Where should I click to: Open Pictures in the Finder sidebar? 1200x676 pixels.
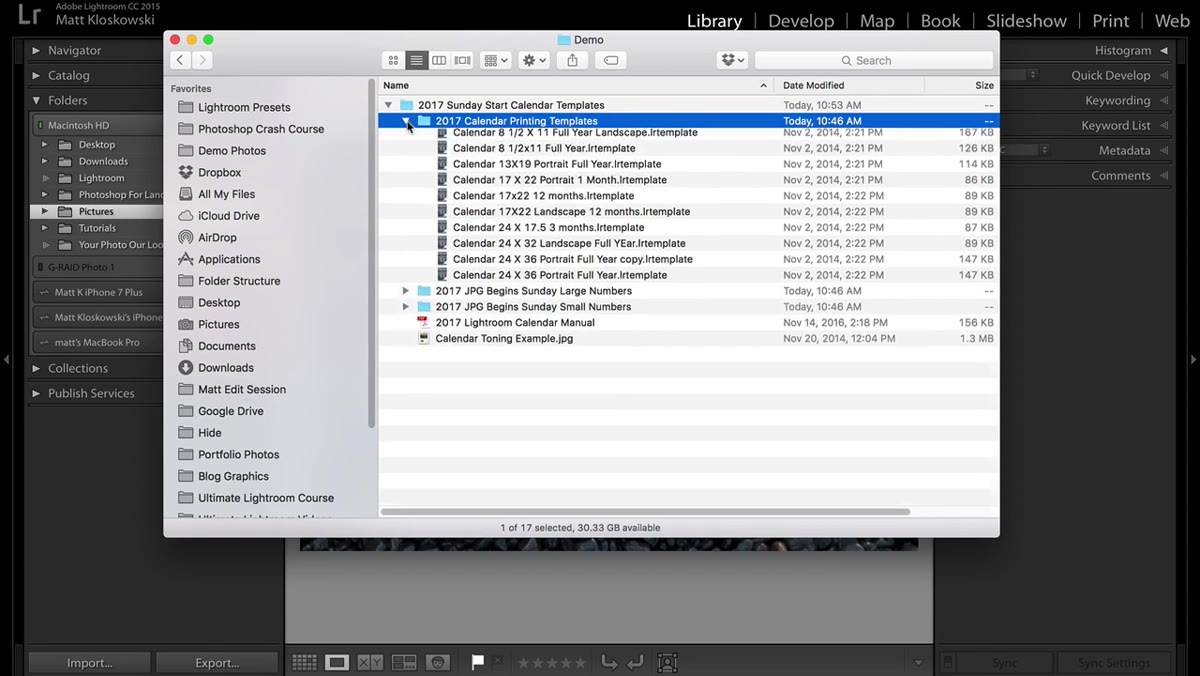click(x=218, y=324)
